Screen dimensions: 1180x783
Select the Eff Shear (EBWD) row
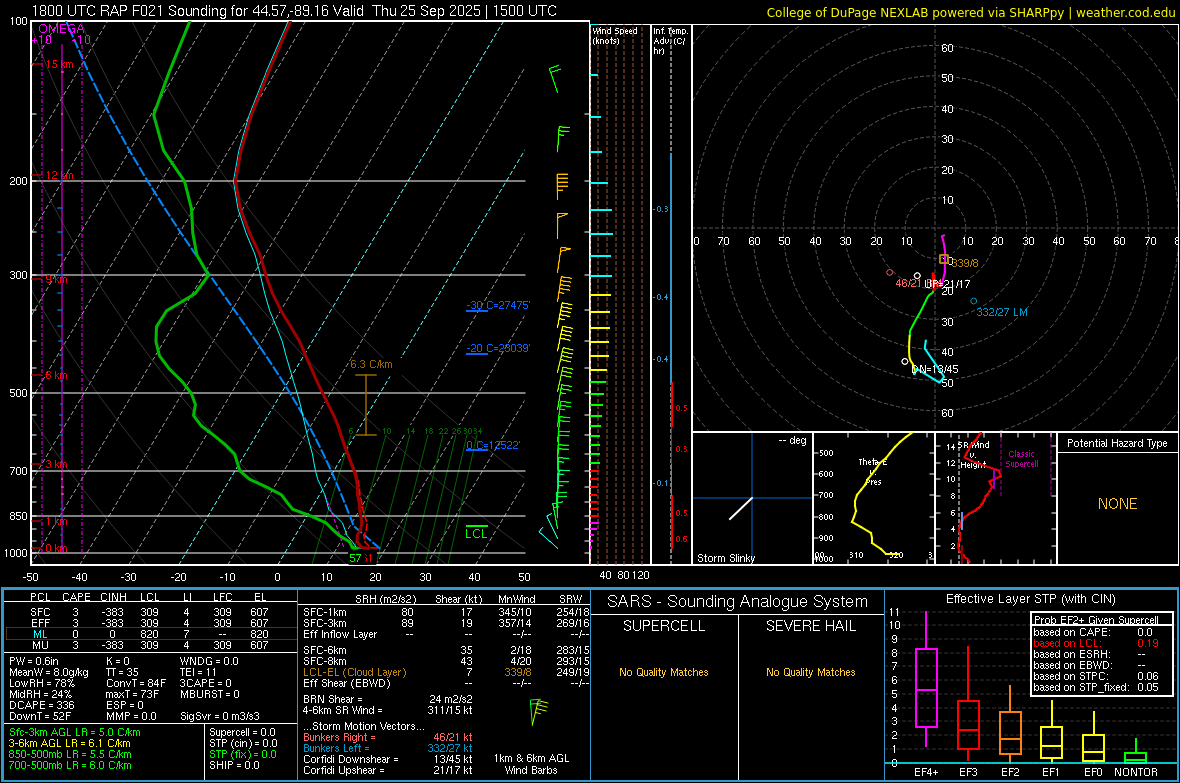click(444, 683)
